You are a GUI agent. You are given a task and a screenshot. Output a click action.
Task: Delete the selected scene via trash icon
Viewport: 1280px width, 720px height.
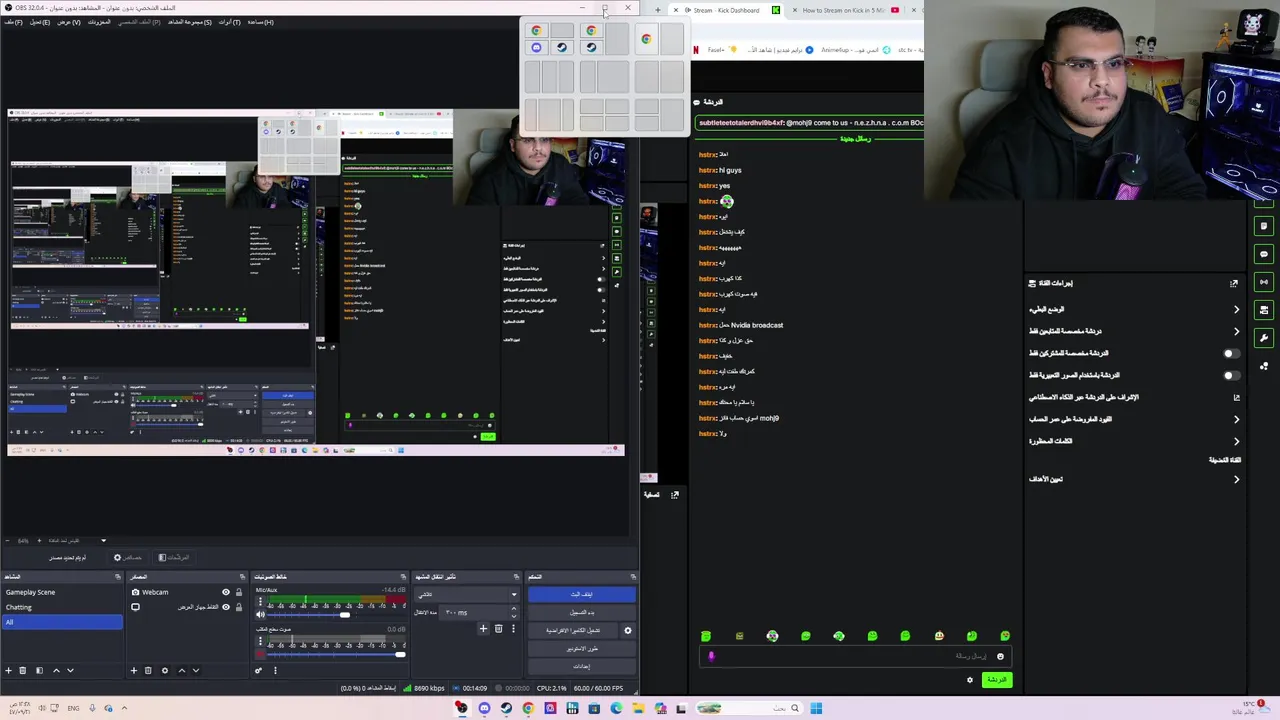tap(22, 670)
